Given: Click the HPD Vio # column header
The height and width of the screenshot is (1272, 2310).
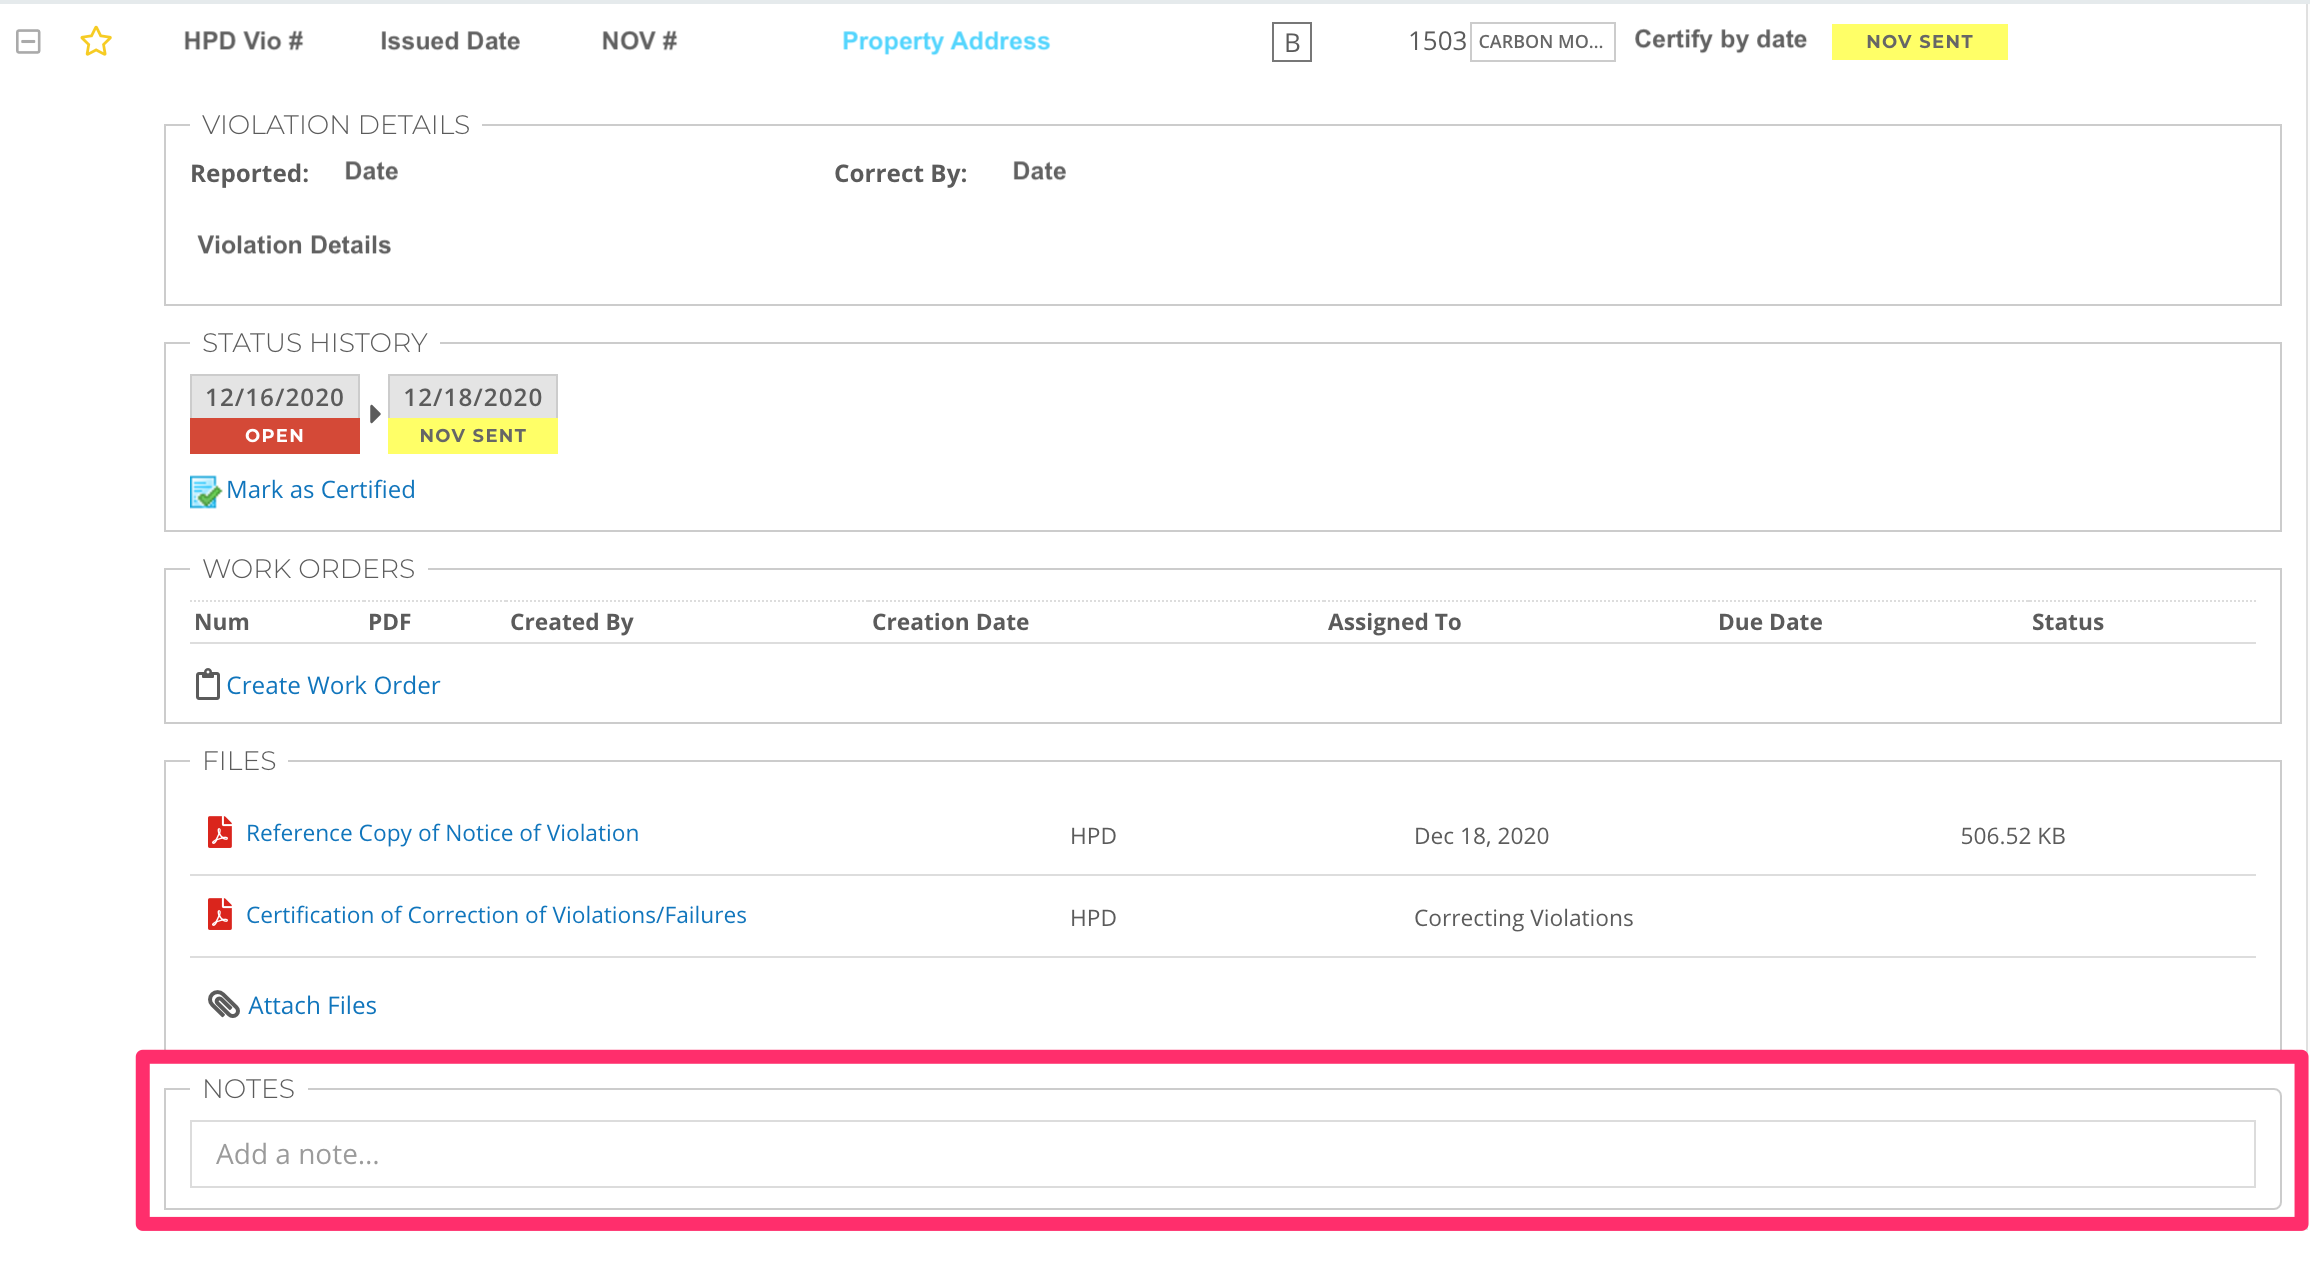Looking at the screenshot, I should [243, 41].
